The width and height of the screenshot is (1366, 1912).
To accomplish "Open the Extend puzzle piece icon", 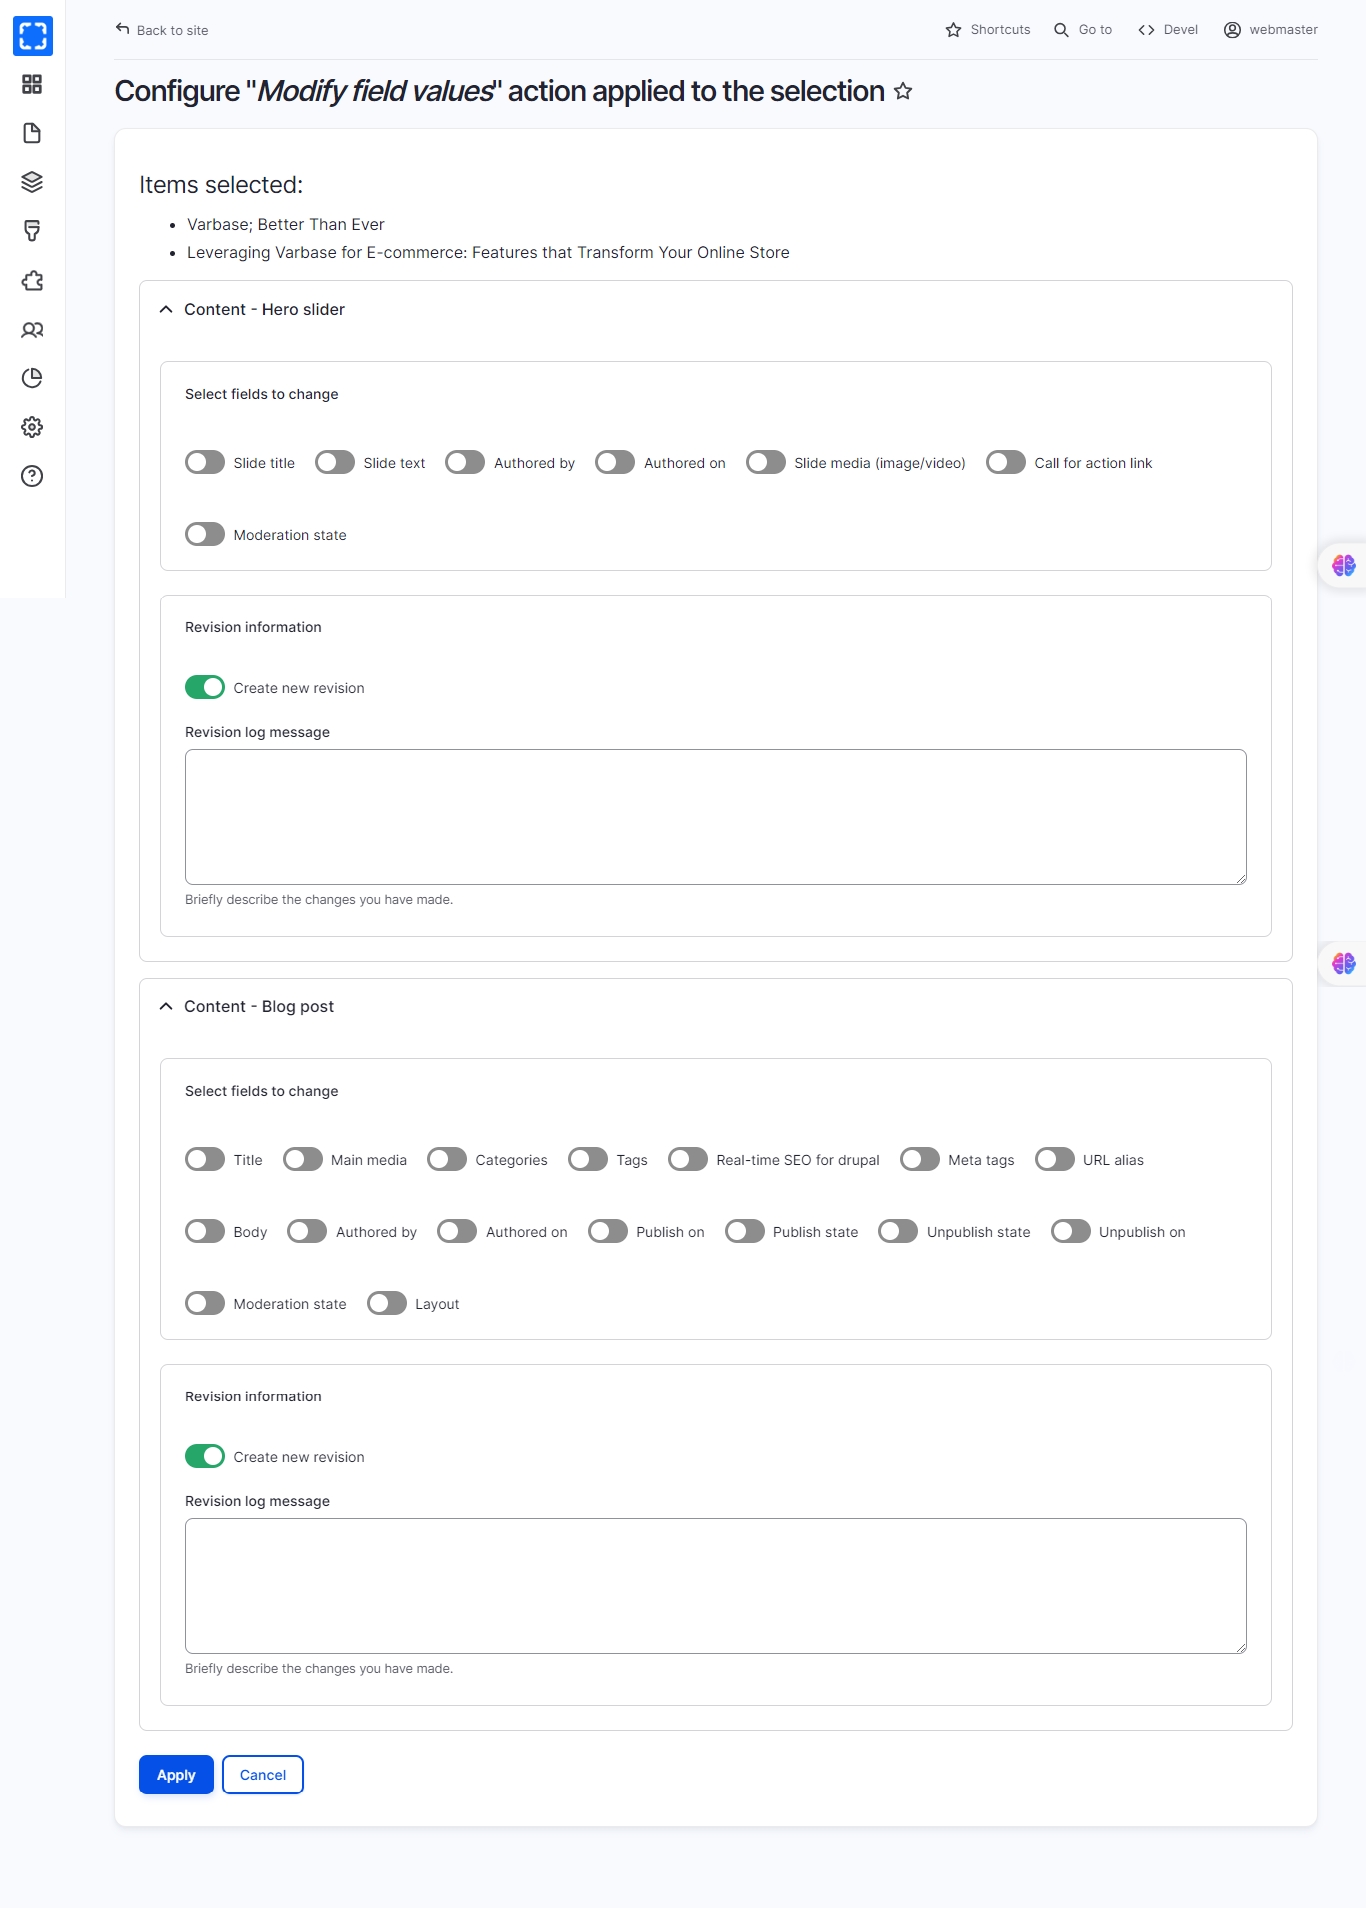I will coord(32,281).
